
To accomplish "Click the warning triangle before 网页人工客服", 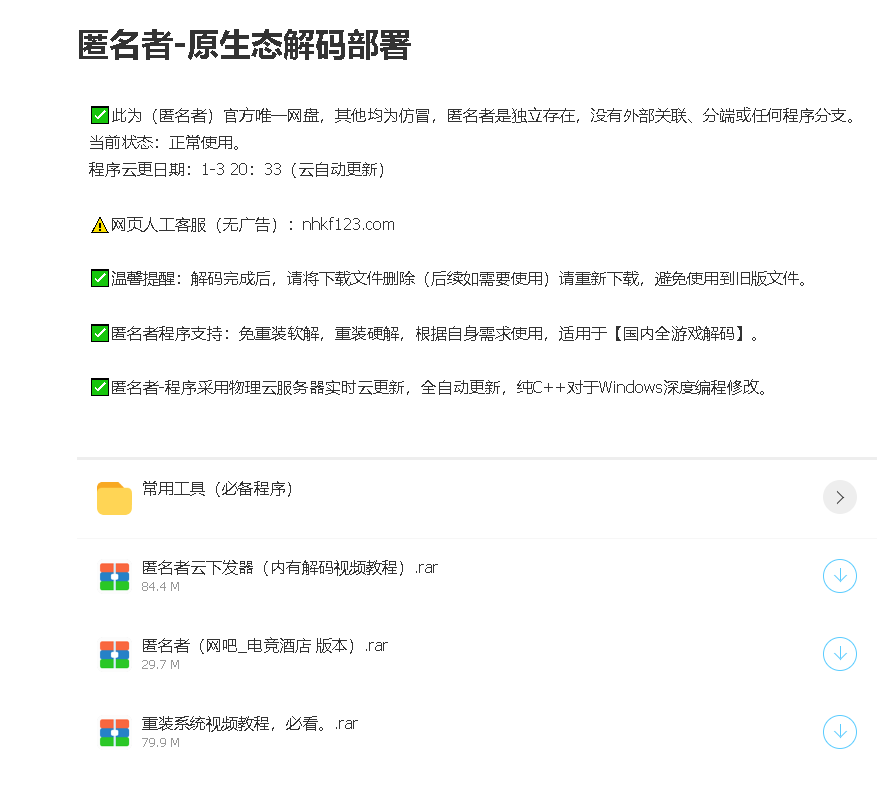I will tap(97, 223).
